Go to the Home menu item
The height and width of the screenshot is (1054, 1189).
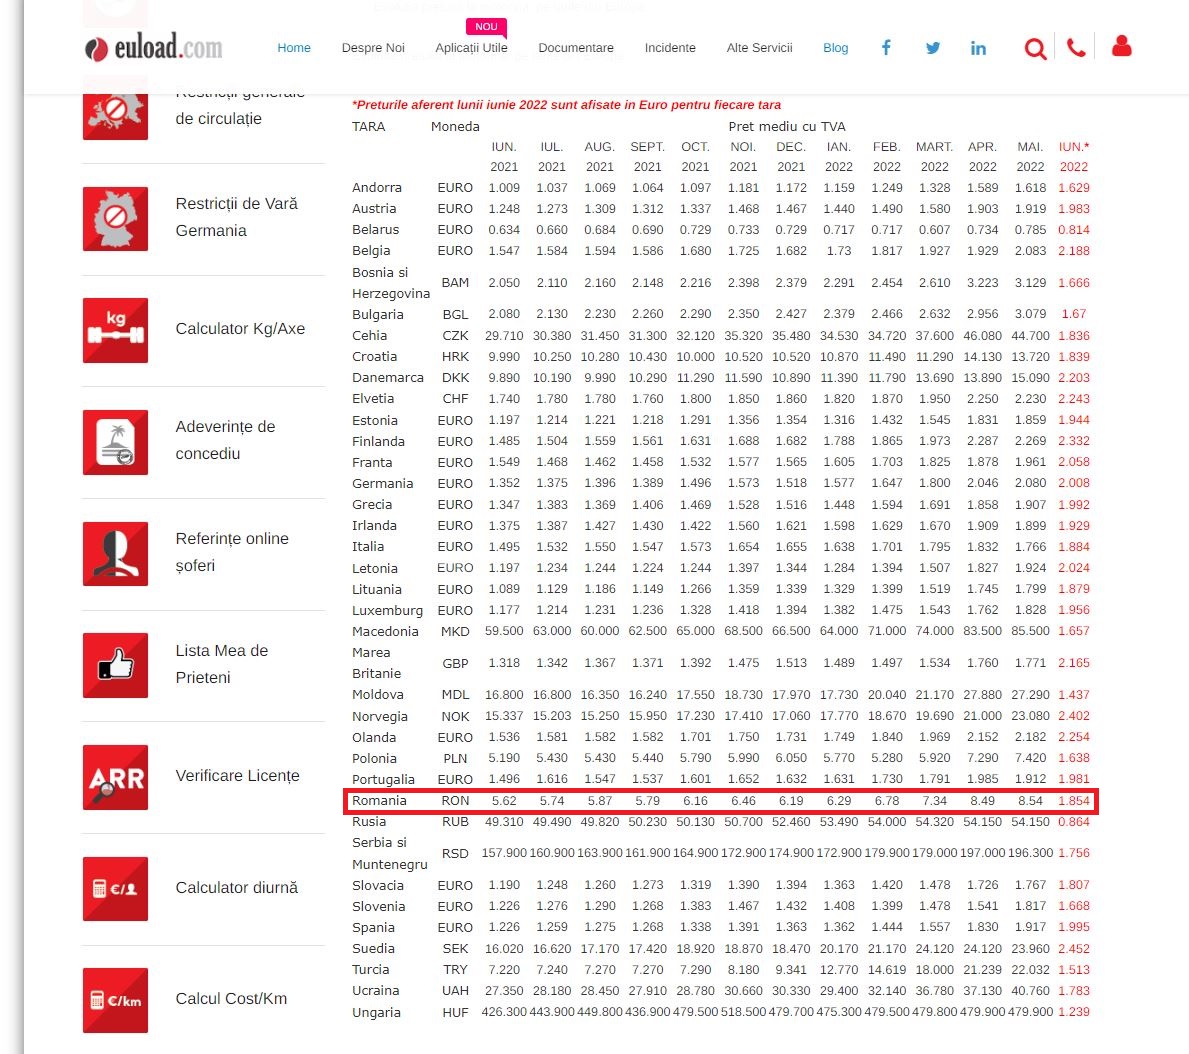pos(294,48)
